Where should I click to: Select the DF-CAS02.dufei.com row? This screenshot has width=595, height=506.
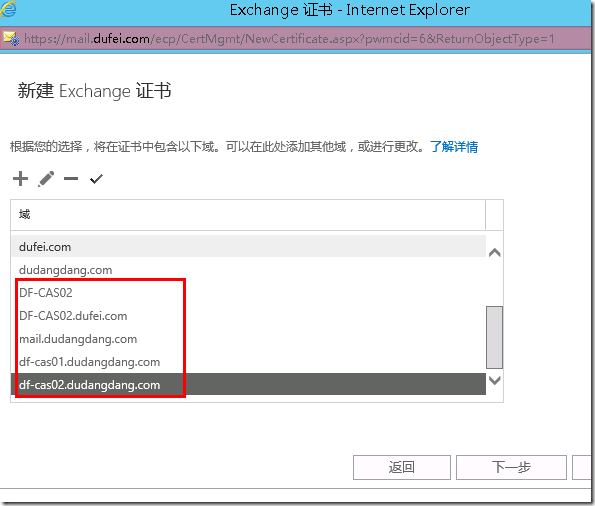248,316
